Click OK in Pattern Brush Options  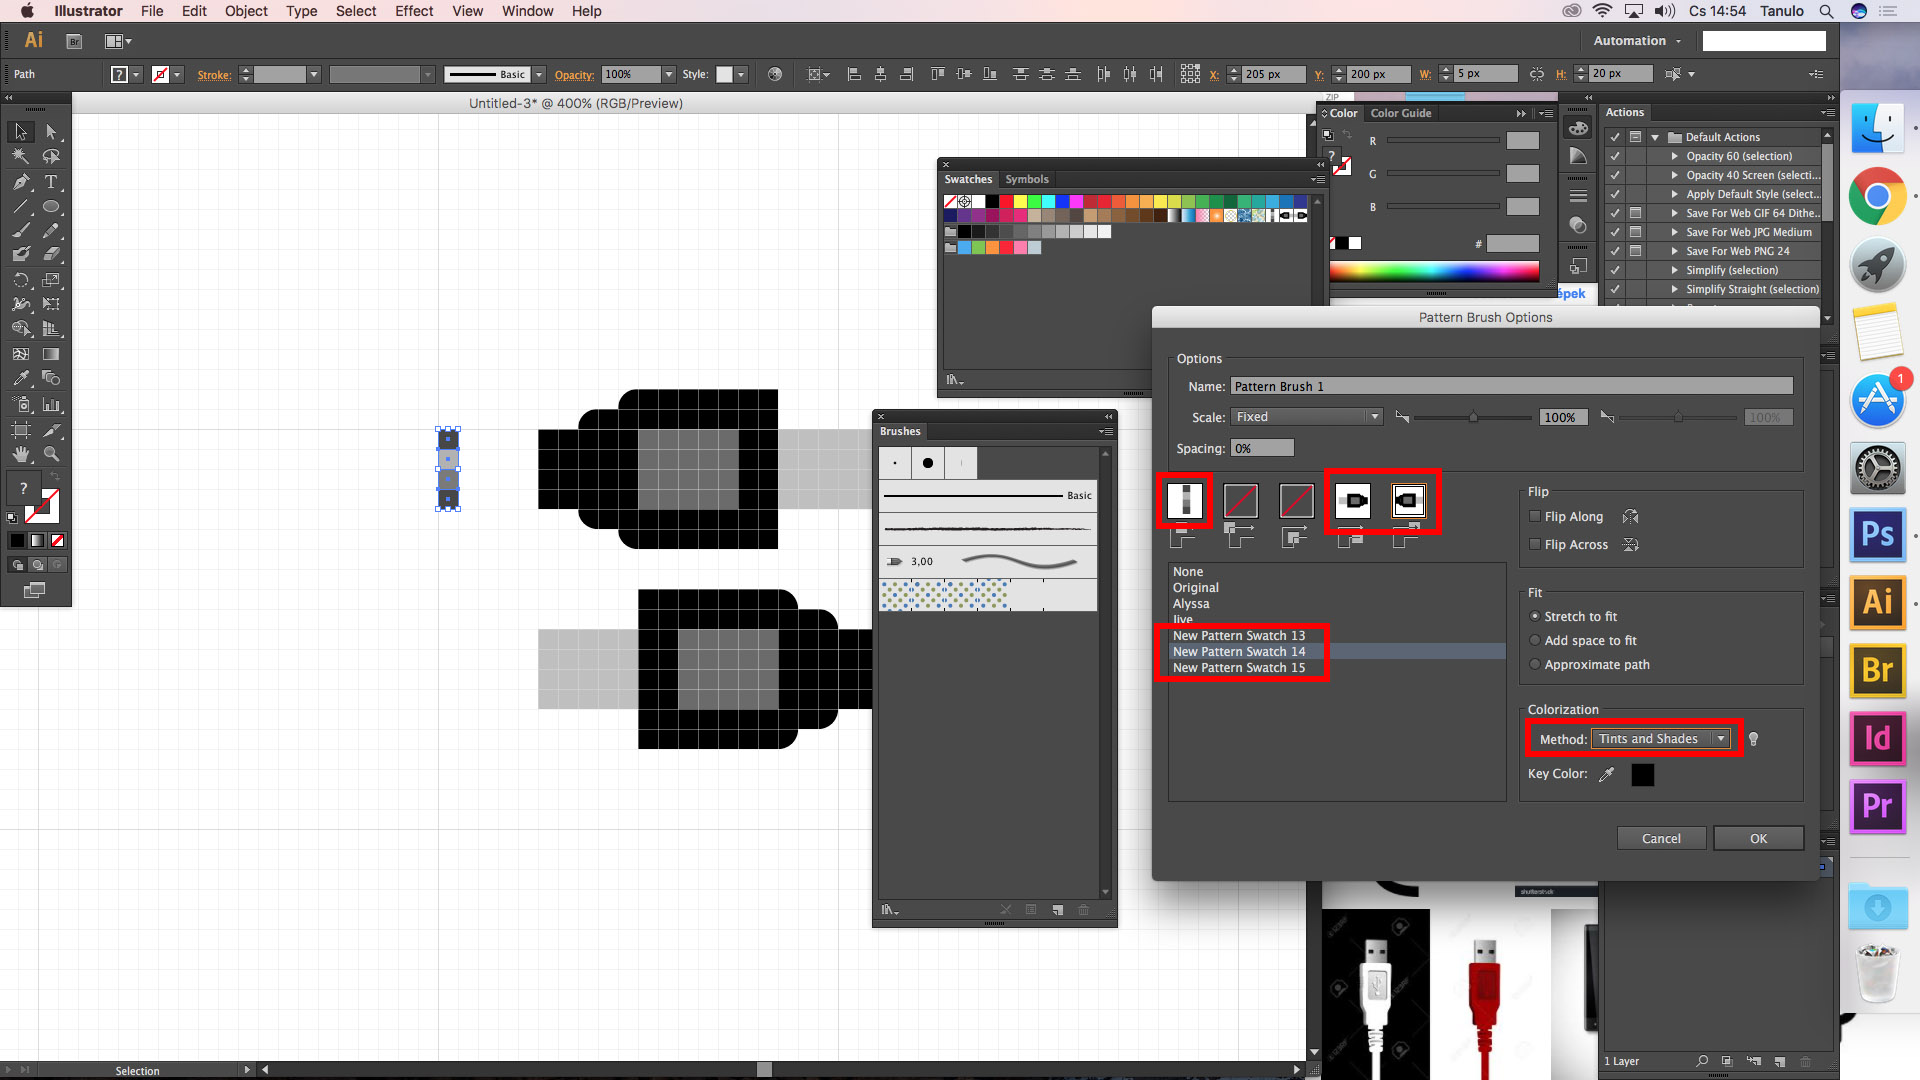[1758, 839]
